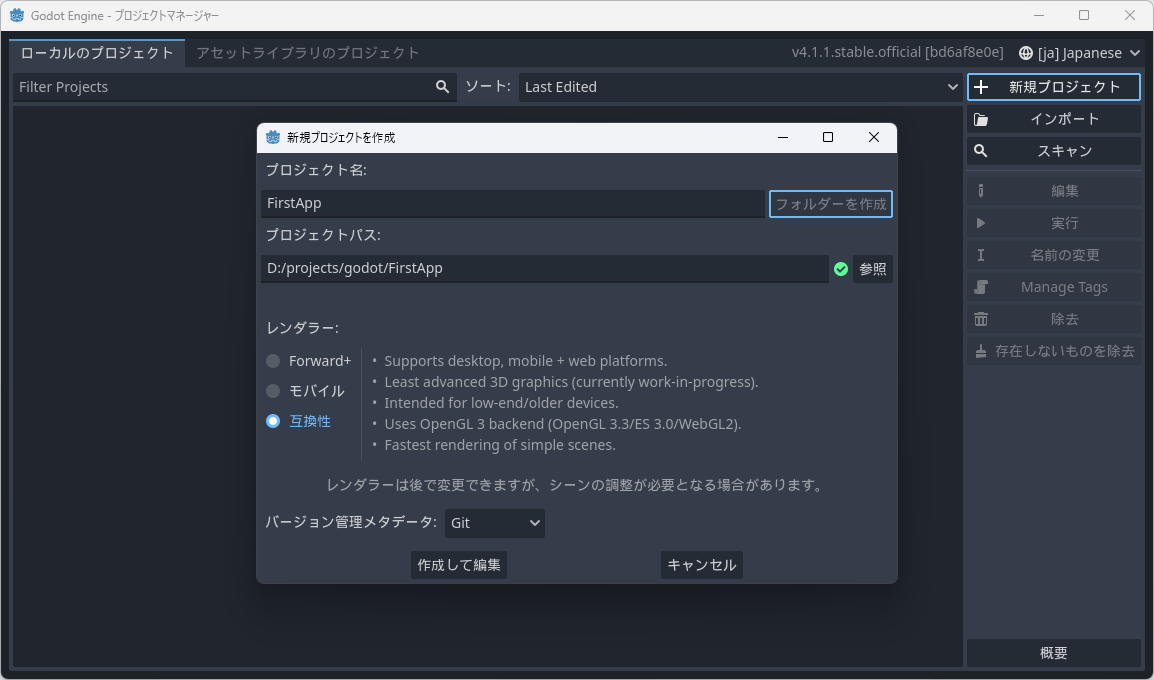
Task: Click the green valid-path check icon
Action: [x=840, y=269]
